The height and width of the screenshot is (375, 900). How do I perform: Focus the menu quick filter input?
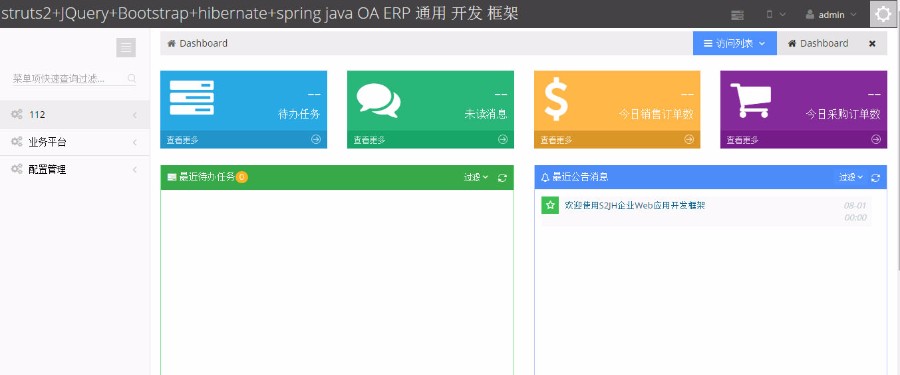(73, 79)
